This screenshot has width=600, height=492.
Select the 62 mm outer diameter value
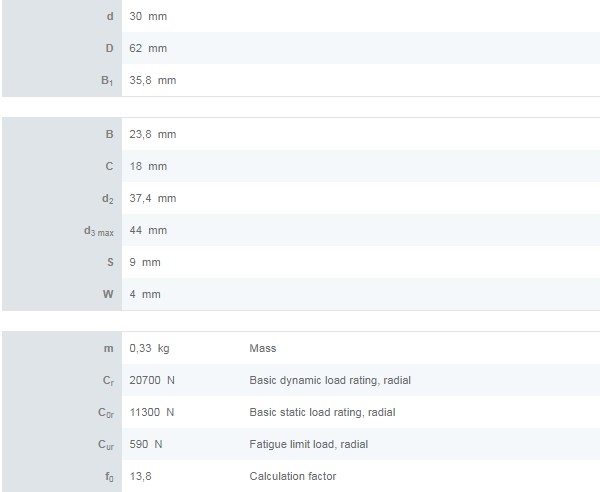tap(148, 48)
